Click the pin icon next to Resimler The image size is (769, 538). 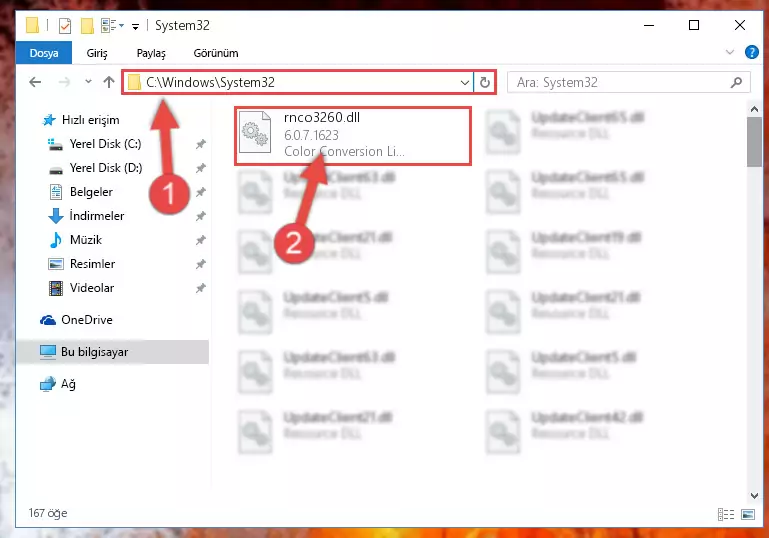(x=201, y=264)
